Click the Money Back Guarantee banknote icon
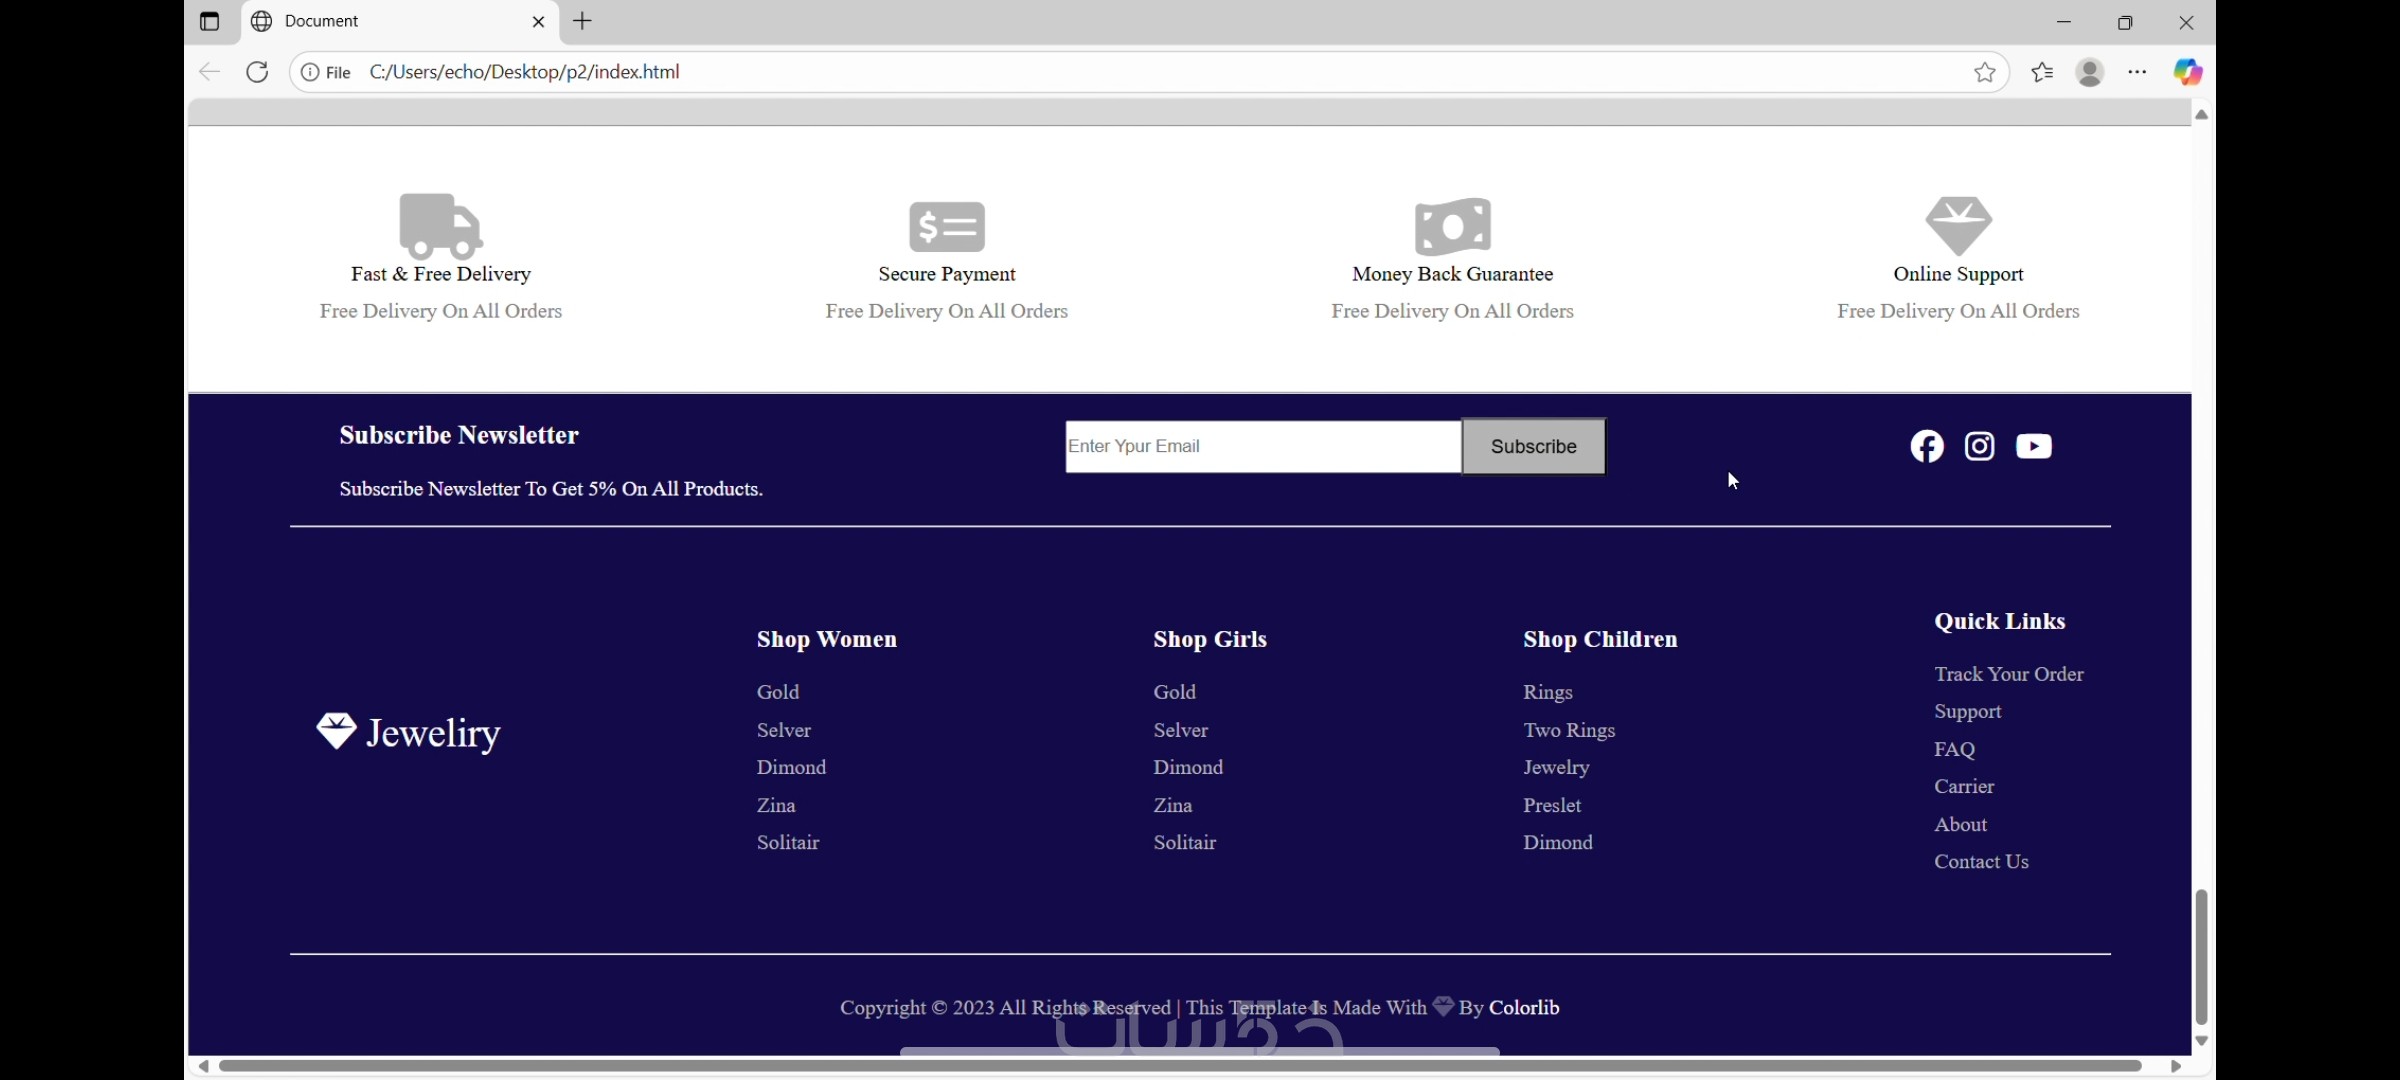The image size is (2400, 1080). pyautogui.click(x=1453, y=227)
